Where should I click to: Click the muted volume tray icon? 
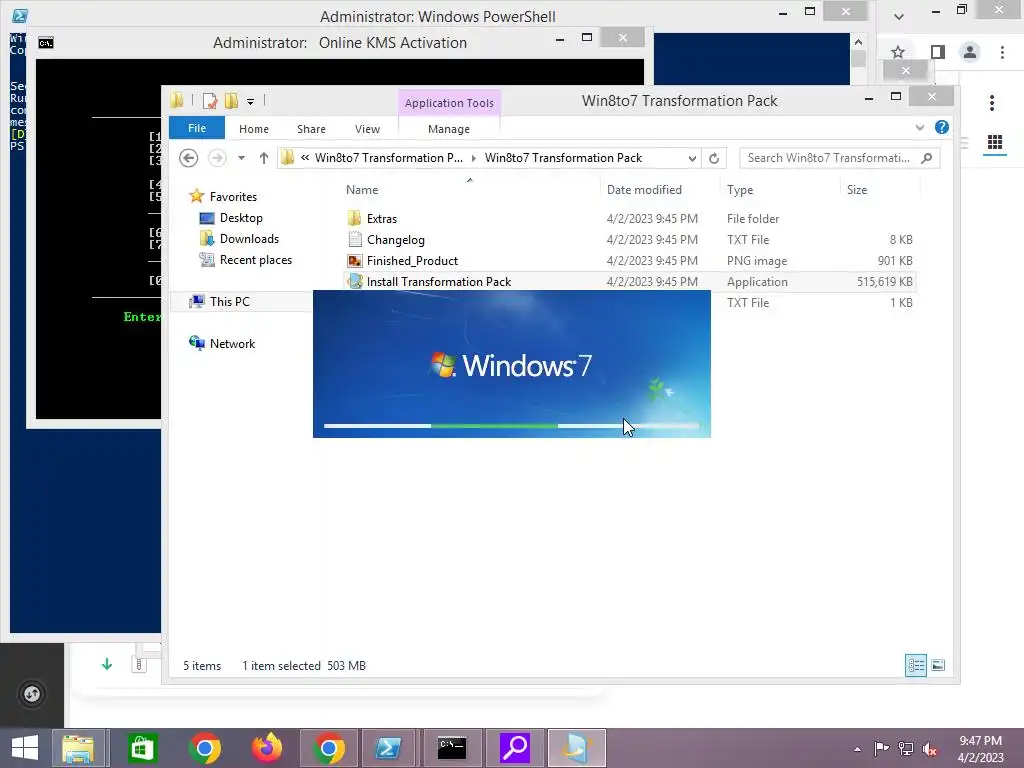pos(929,749)
